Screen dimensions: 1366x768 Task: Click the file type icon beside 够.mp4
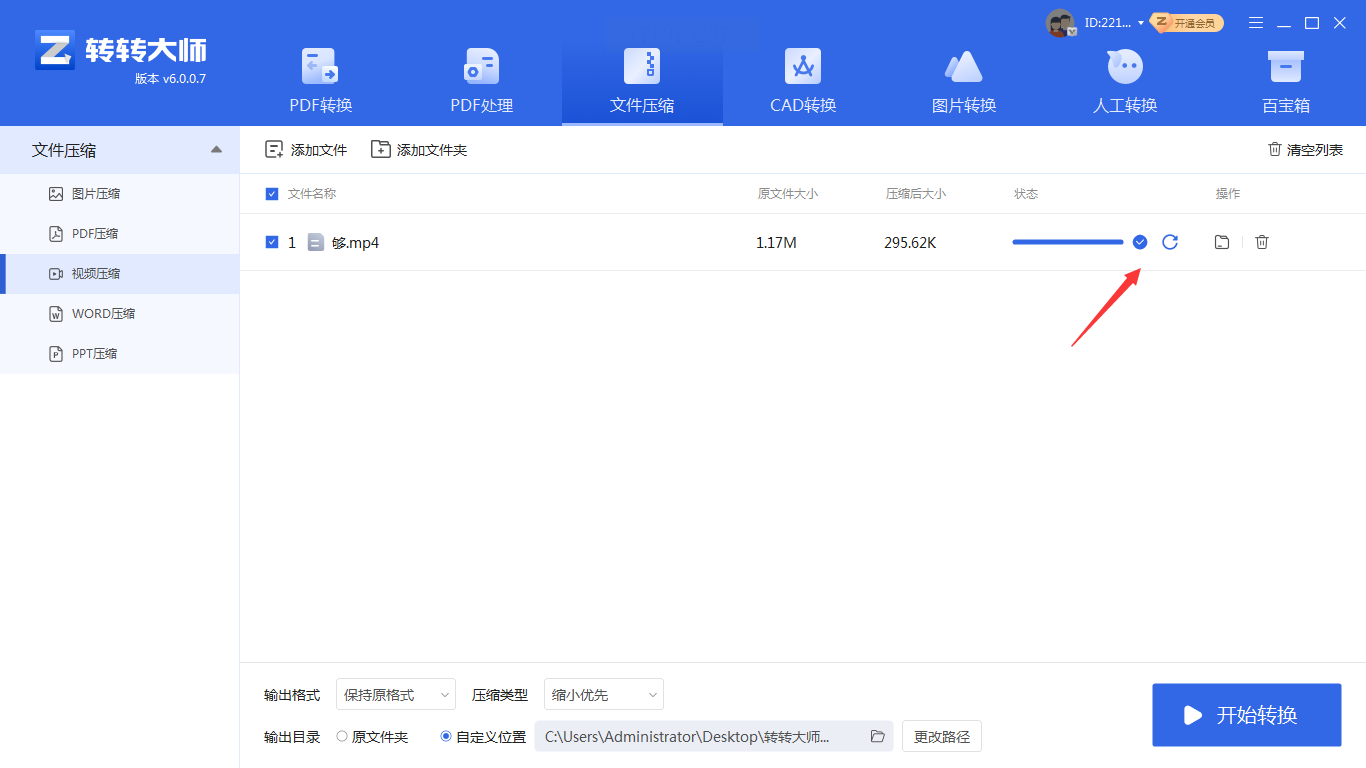(x=316, y=242)
